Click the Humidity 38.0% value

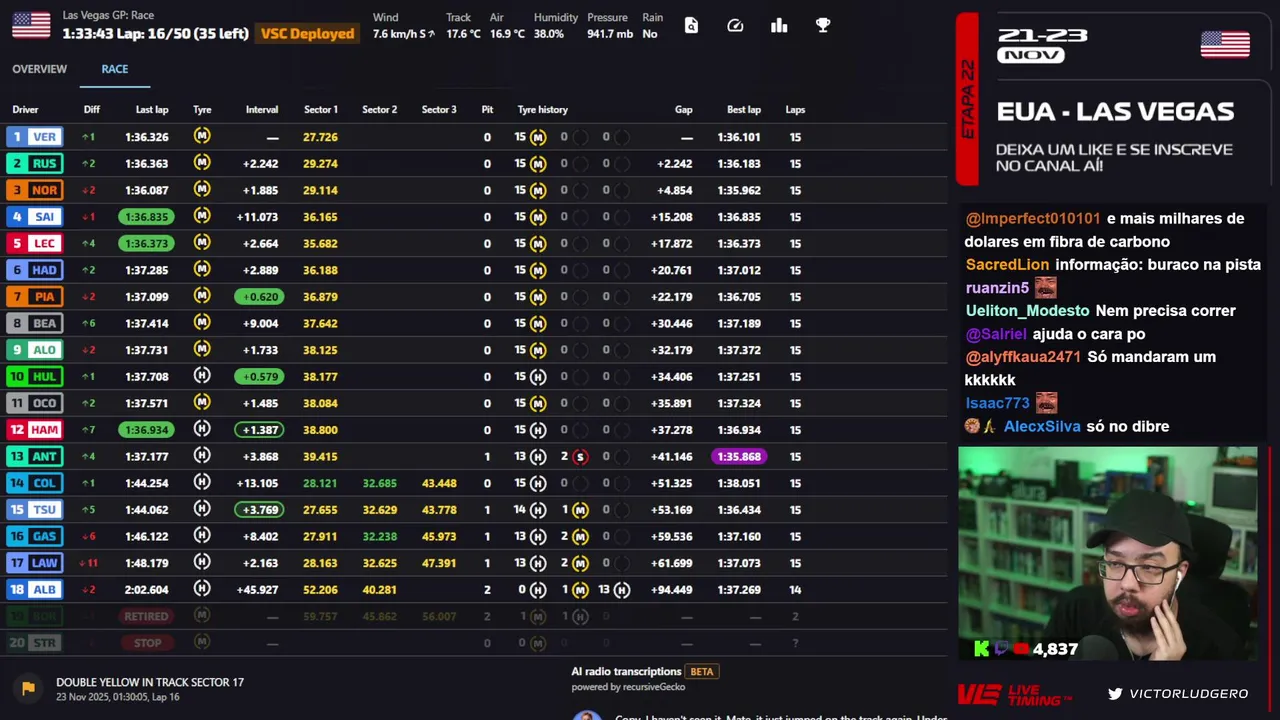coord(549,34)
